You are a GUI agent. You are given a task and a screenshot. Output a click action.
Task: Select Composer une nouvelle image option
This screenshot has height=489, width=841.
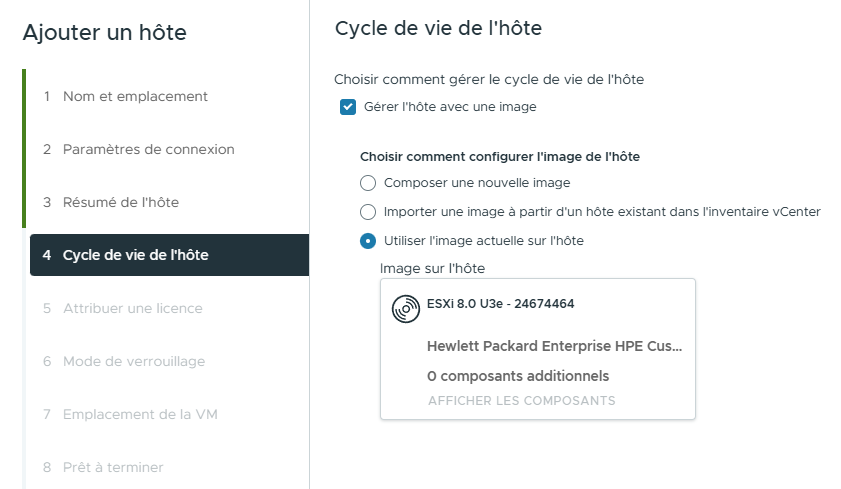pos(368,183)
